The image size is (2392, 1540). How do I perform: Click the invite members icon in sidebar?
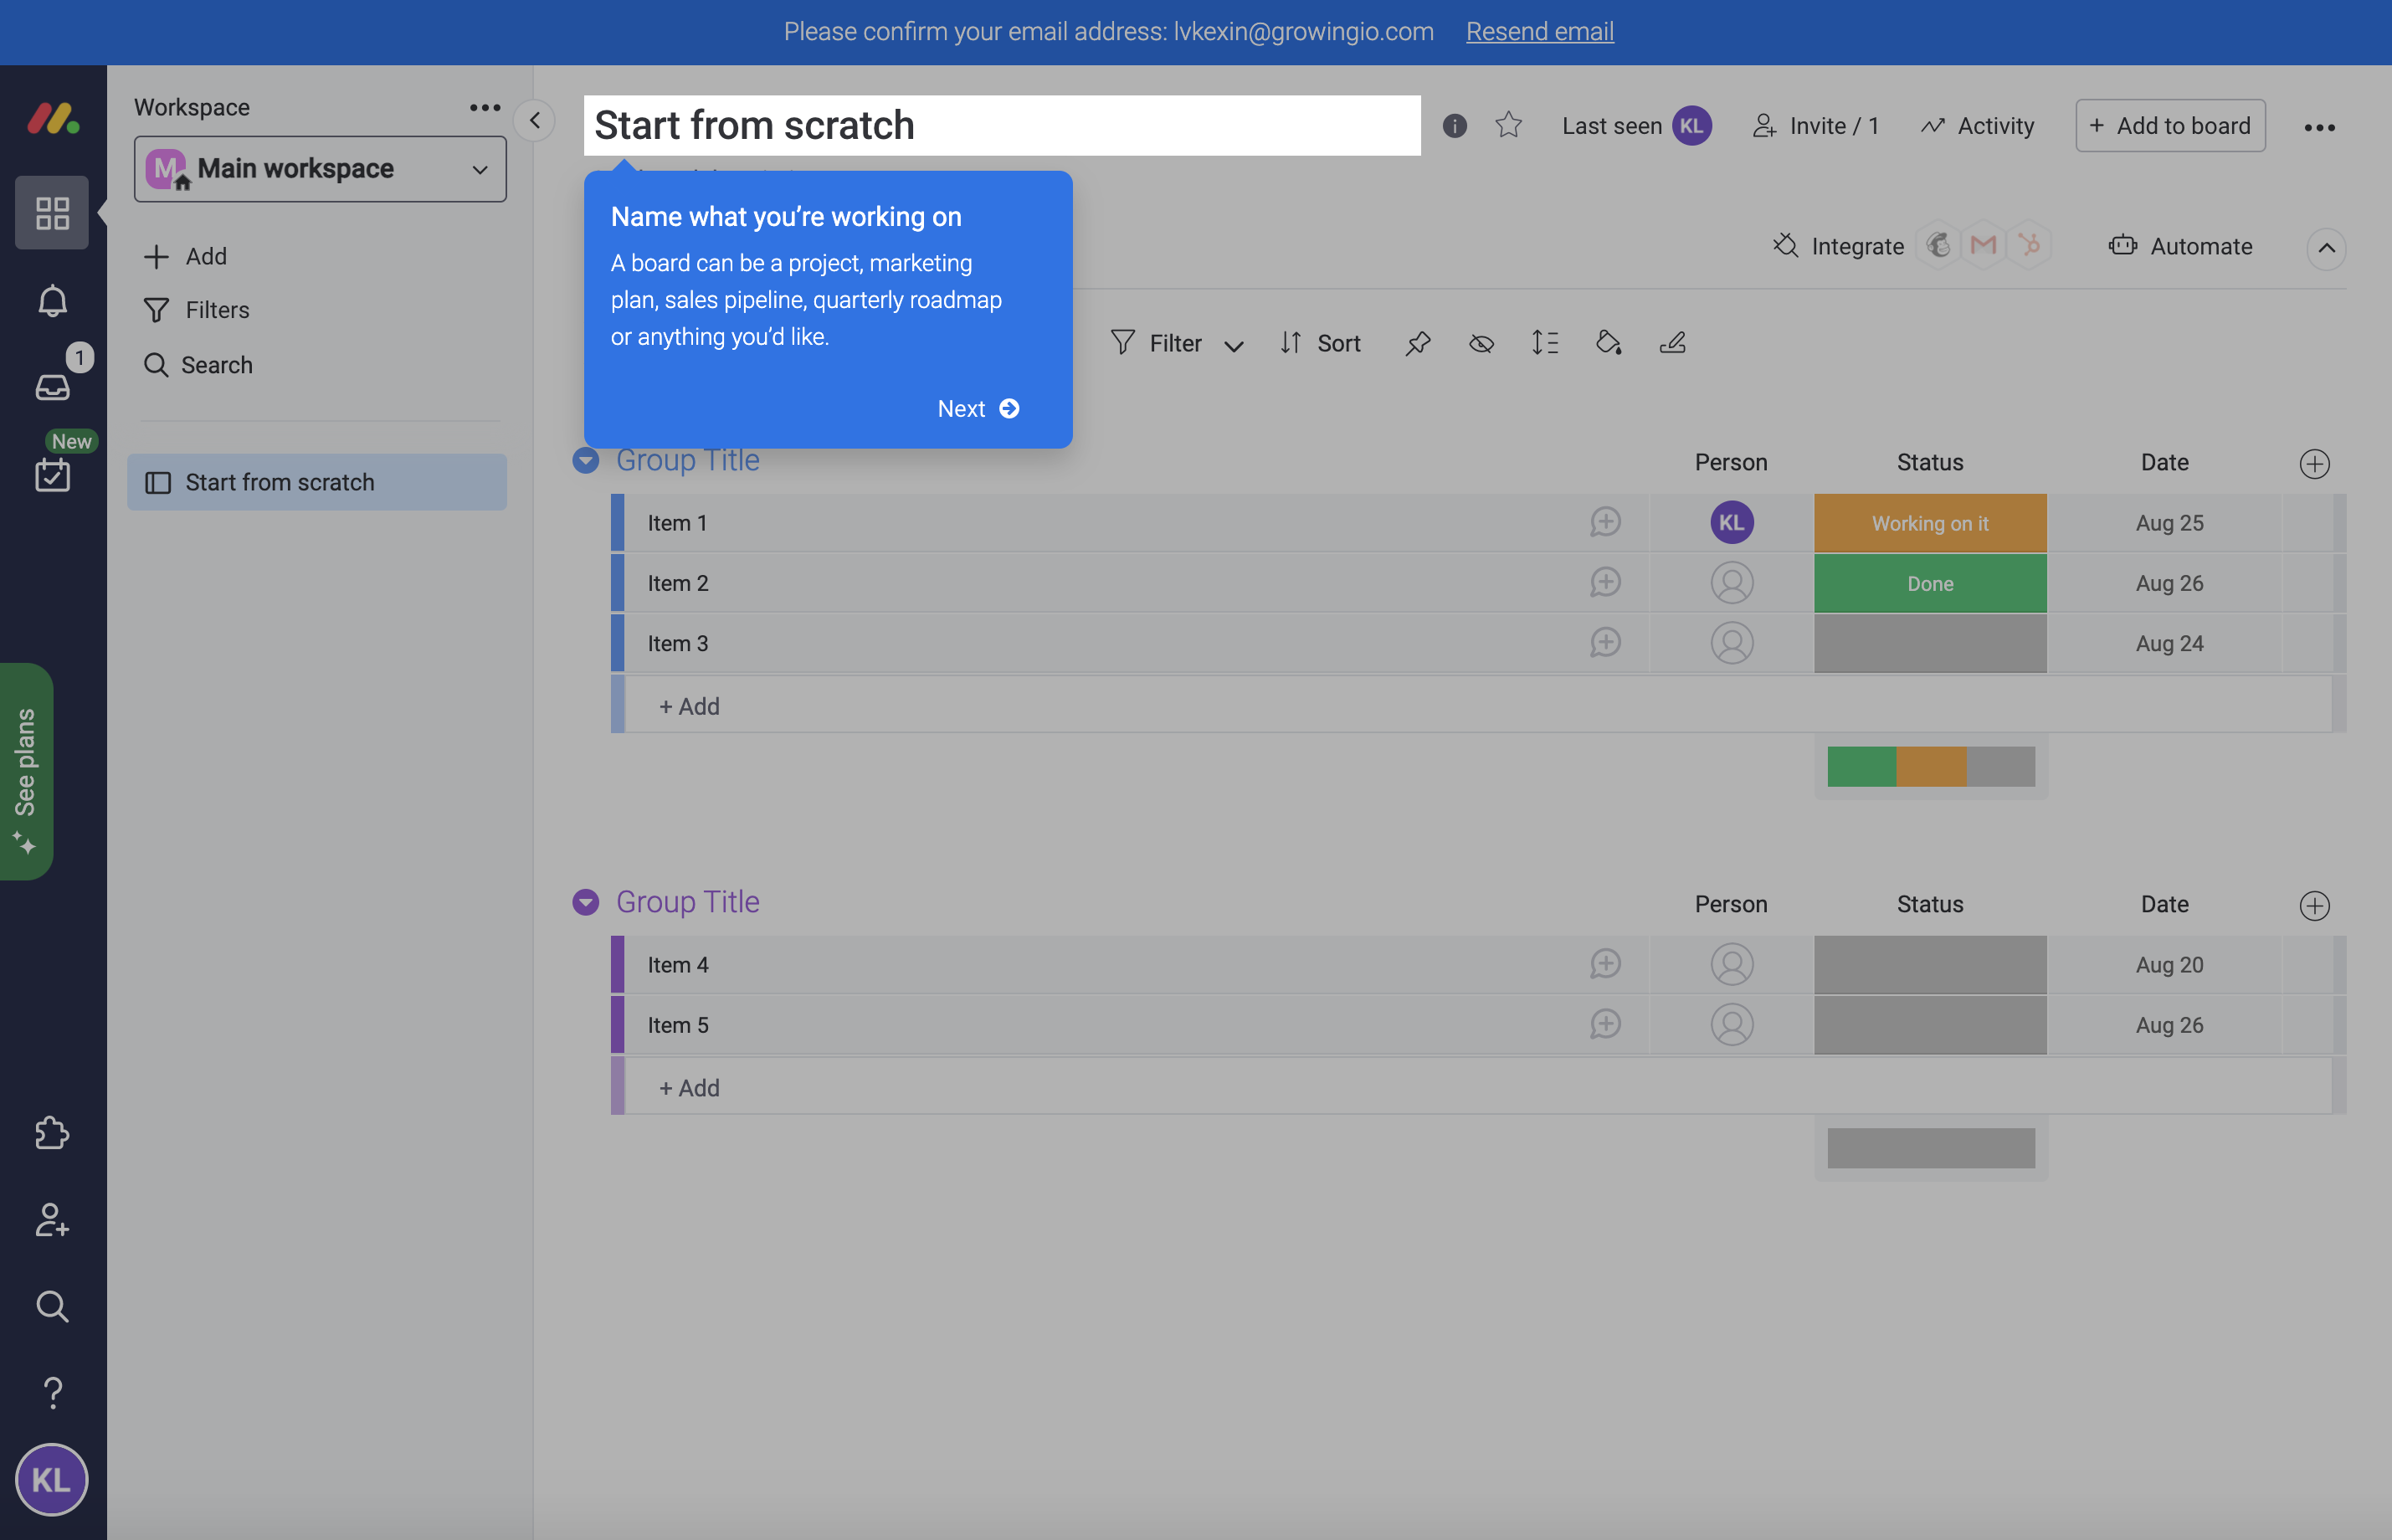click(x=52, y=1220)
